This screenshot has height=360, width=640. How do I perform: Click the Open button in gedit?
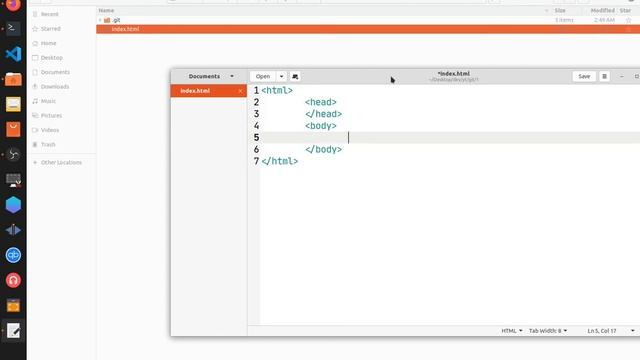tap(263, 76)
